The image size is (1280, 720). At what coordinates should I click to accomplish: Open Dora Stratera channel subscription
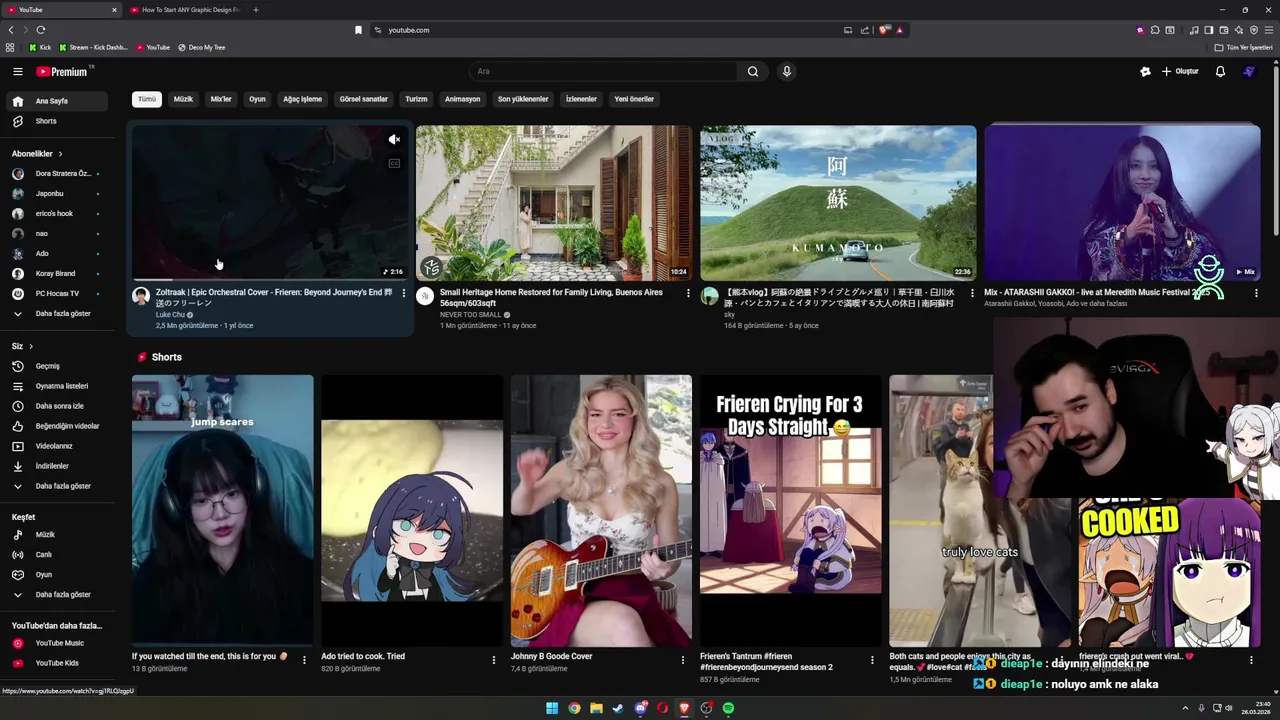point(56,174)
